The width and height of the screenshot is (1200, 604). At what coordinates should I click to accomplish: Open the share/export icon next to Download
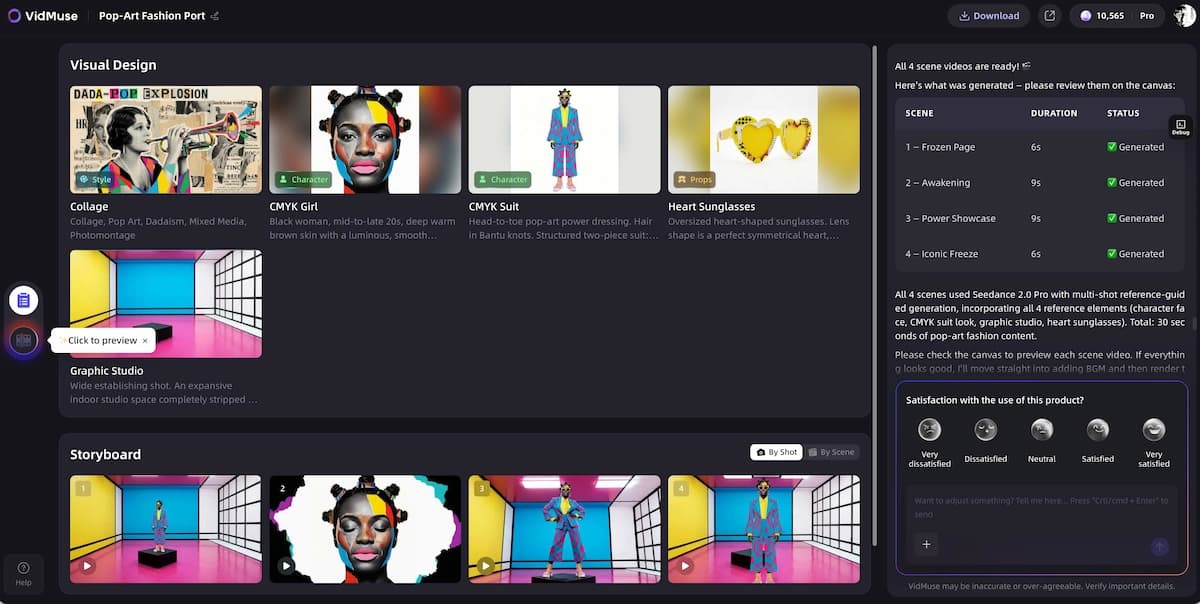tap(1049, 16)
